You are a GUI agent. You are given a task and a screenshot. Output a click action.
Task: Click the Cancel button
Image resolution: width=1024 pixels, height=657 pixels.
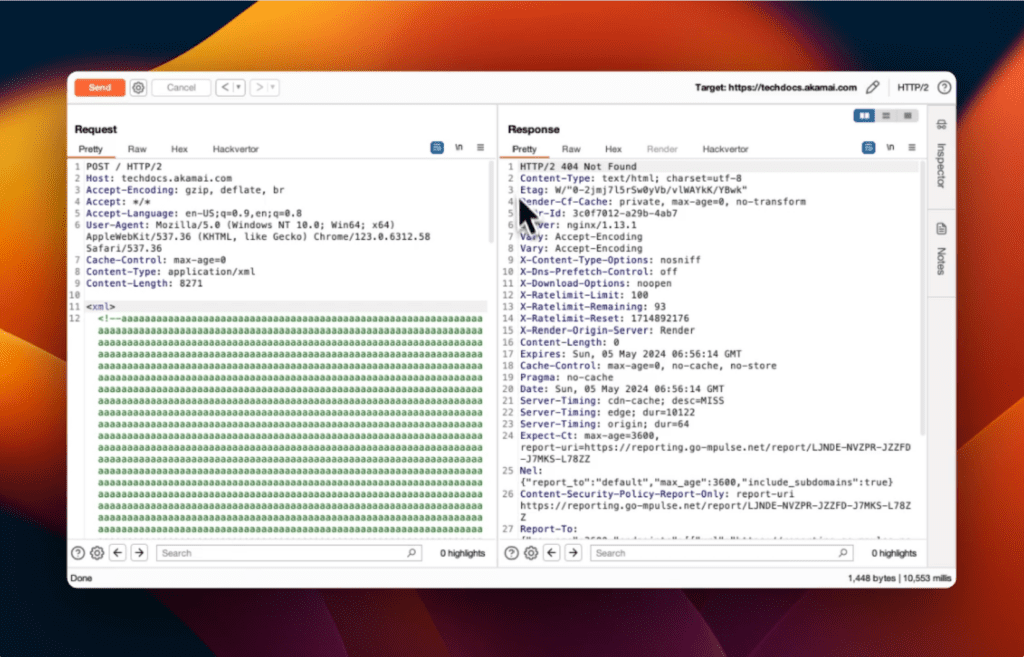point(181,88)
